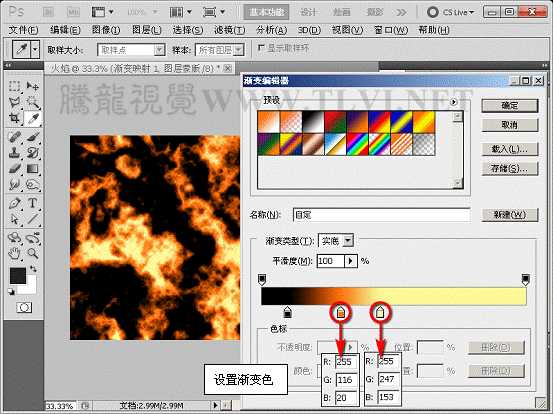Select the pale yellow color stop

tap(380, 312)
